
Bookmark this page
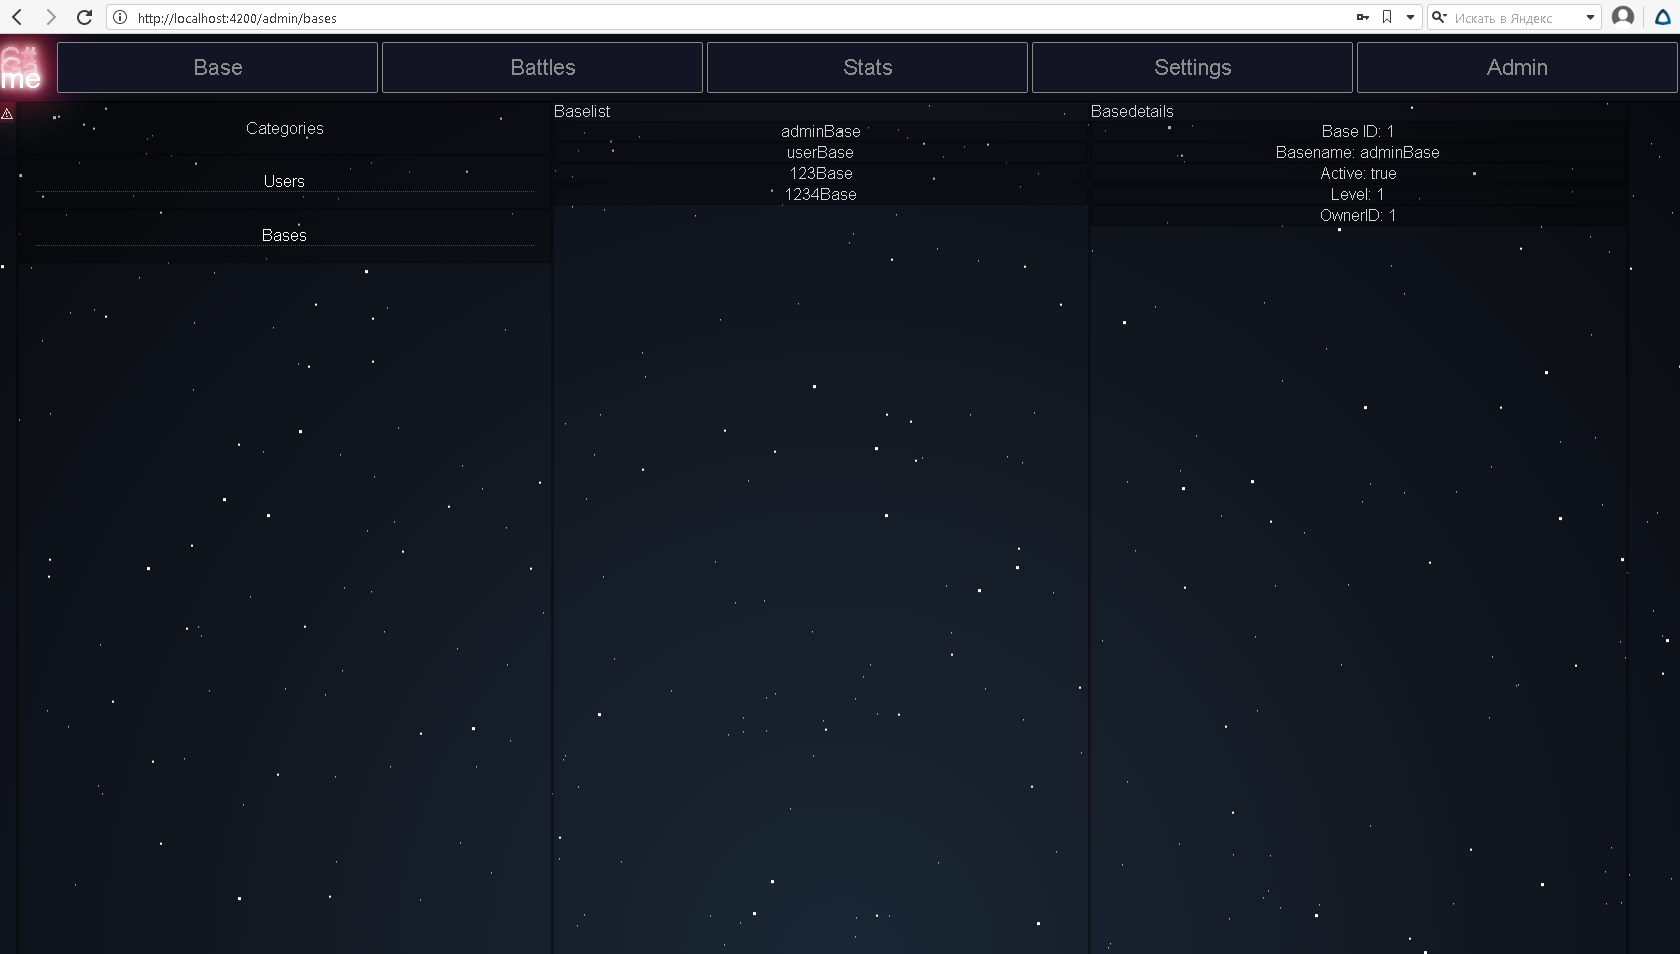point(1387,17)
